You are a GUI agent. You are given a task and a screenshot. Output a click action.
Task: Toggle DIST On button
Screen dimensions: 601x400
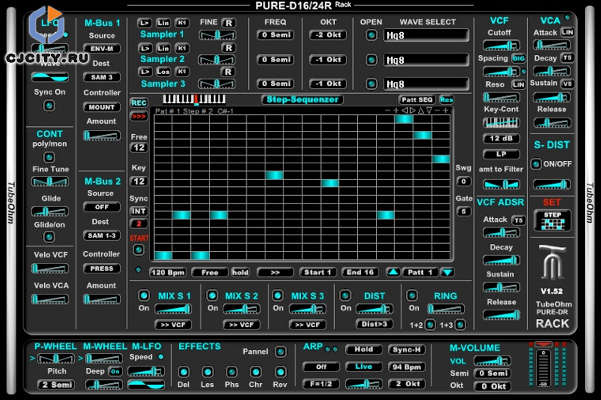tap(345, 295)
